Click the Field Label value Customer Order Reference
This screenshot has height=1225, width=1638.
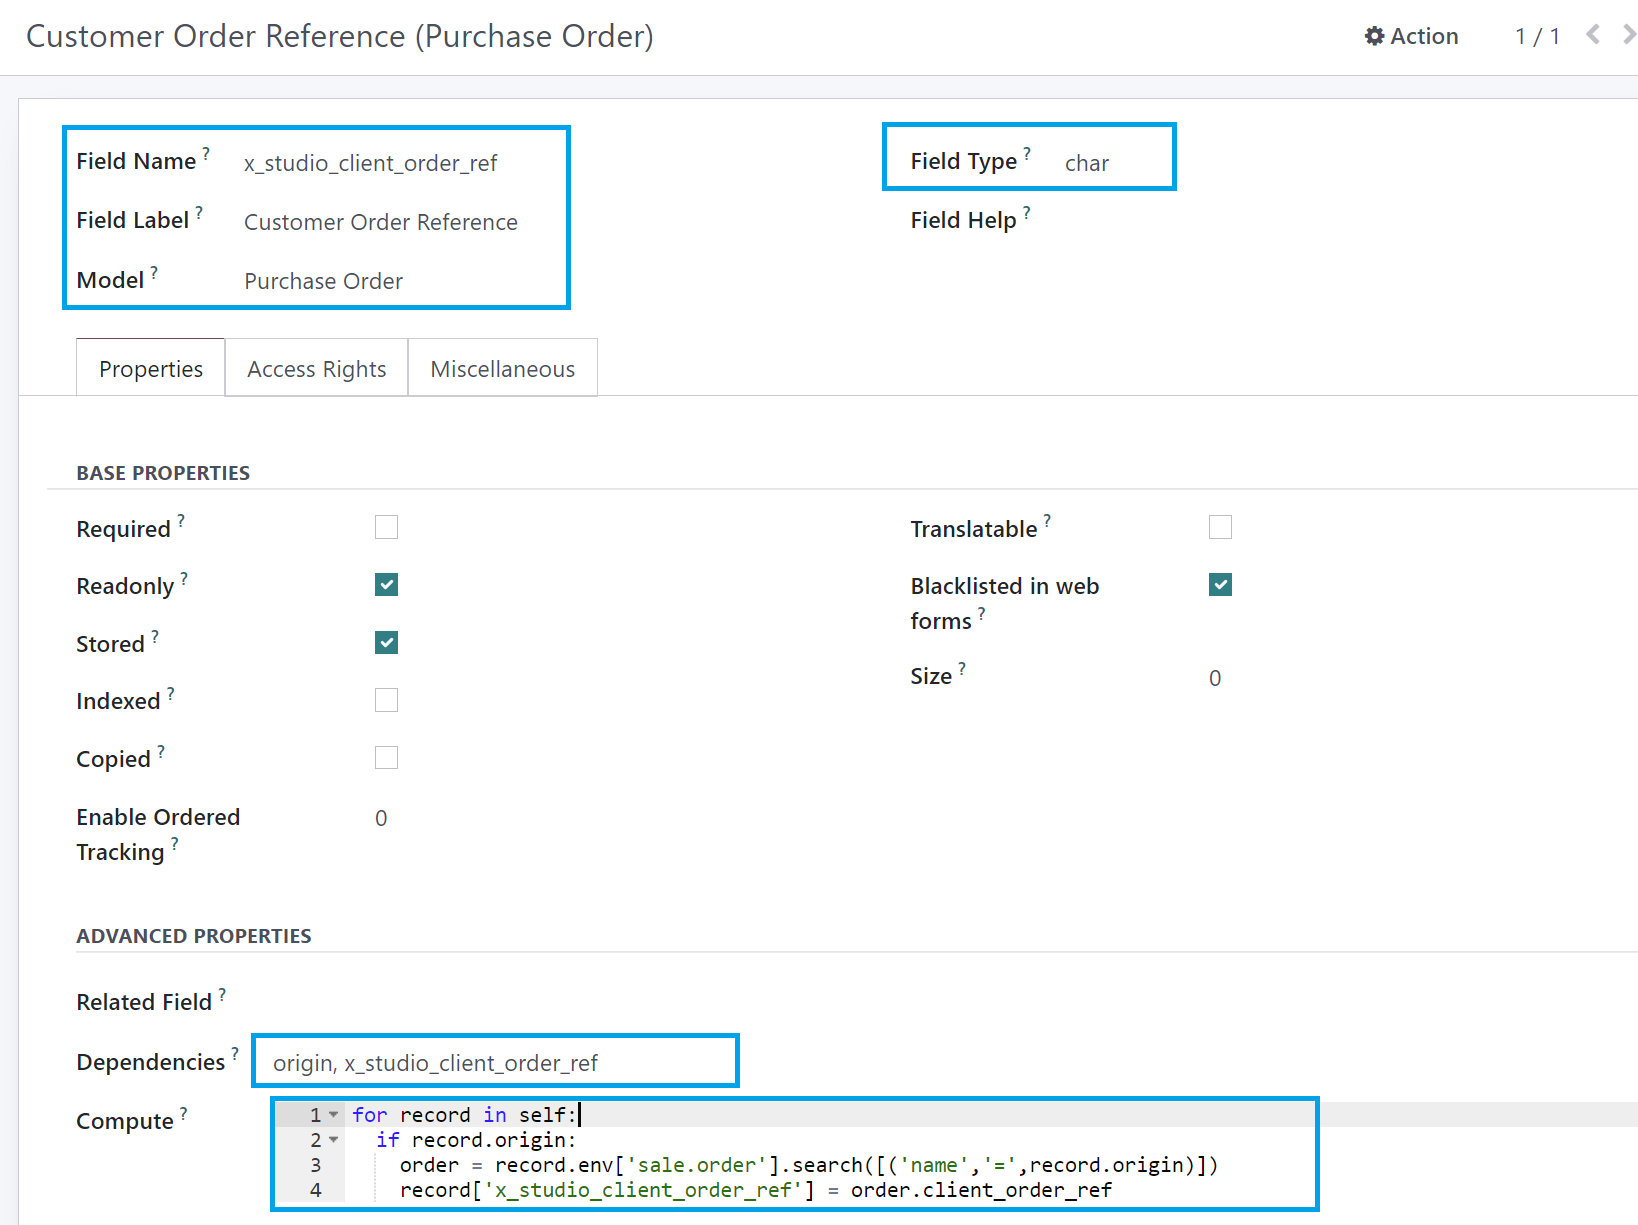click(x=381, y=222)
